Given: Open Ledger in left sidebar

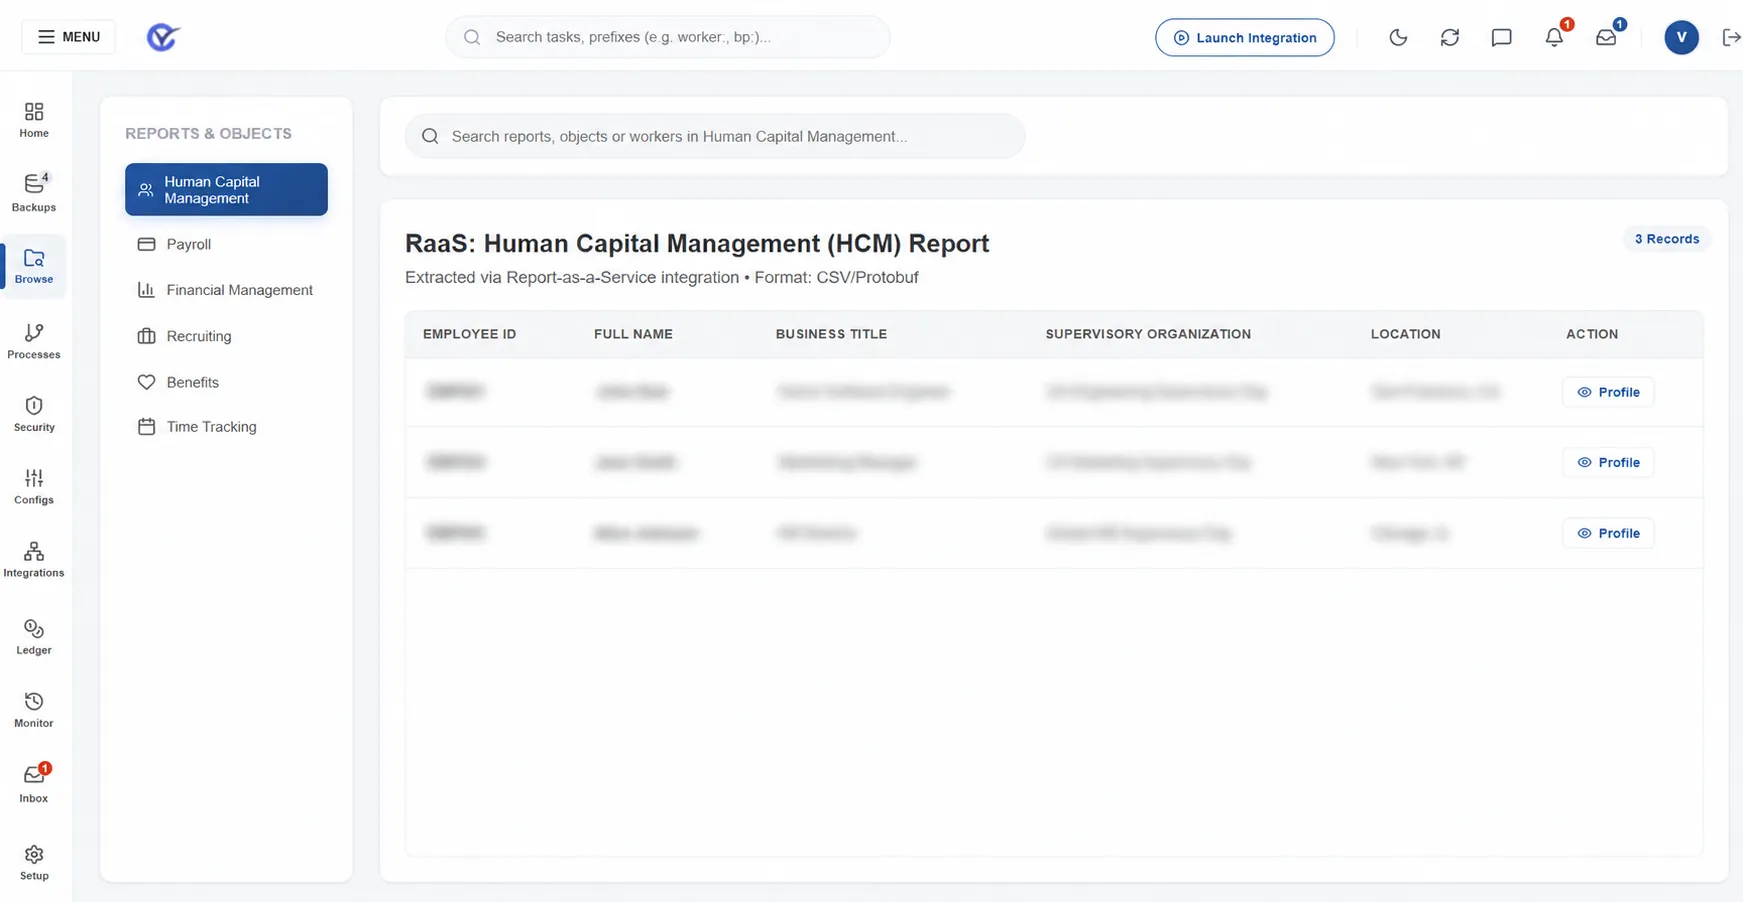Looking at the screenshot, I should (34, 637).
